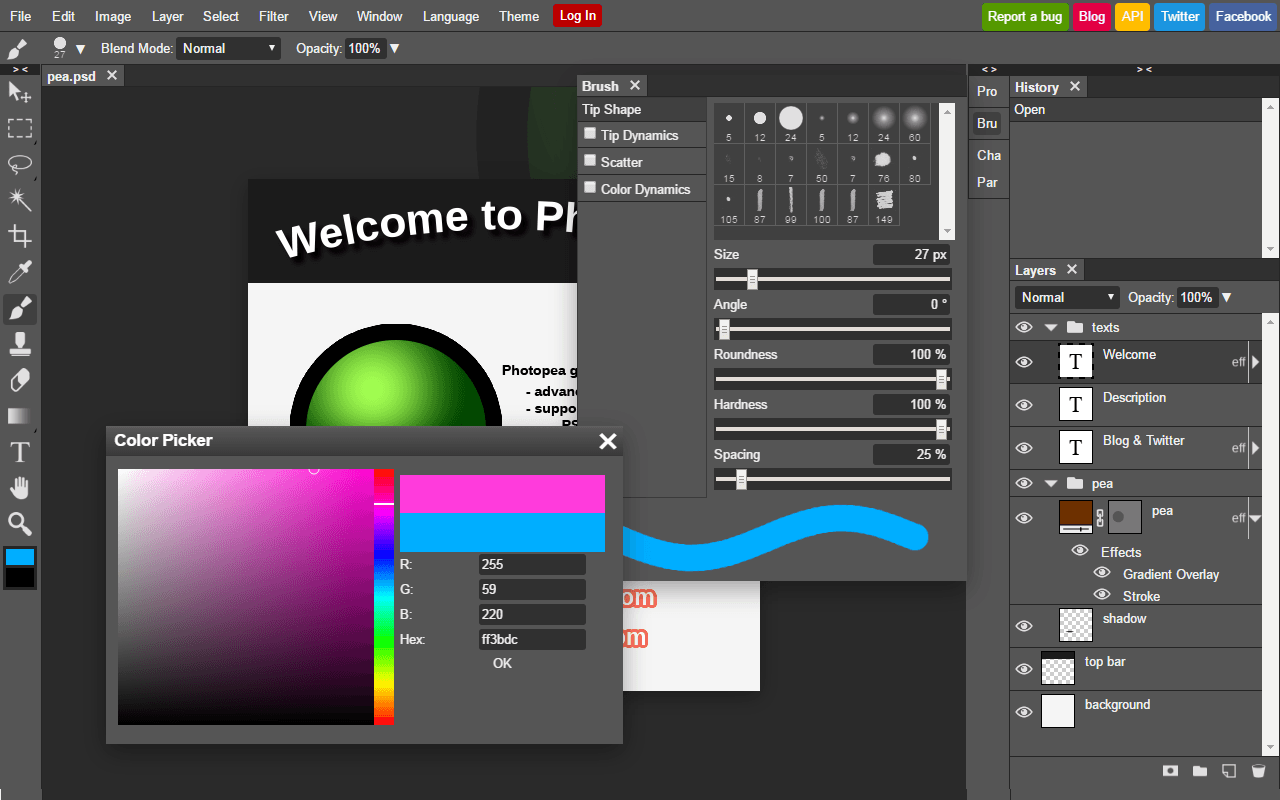Hide the shadow layer
1280x800 pixels.
1023,625
